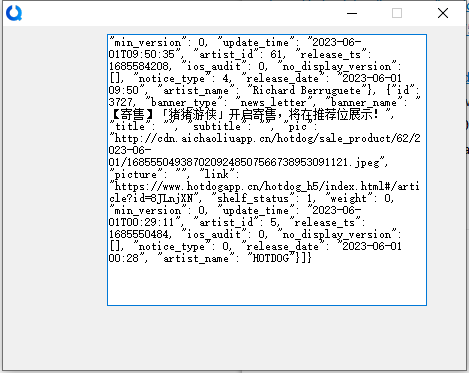Click the long .jpeg filename line
The height and width of the screenshot is (373, 469).
pyautogui.click(x=245, y=163)
